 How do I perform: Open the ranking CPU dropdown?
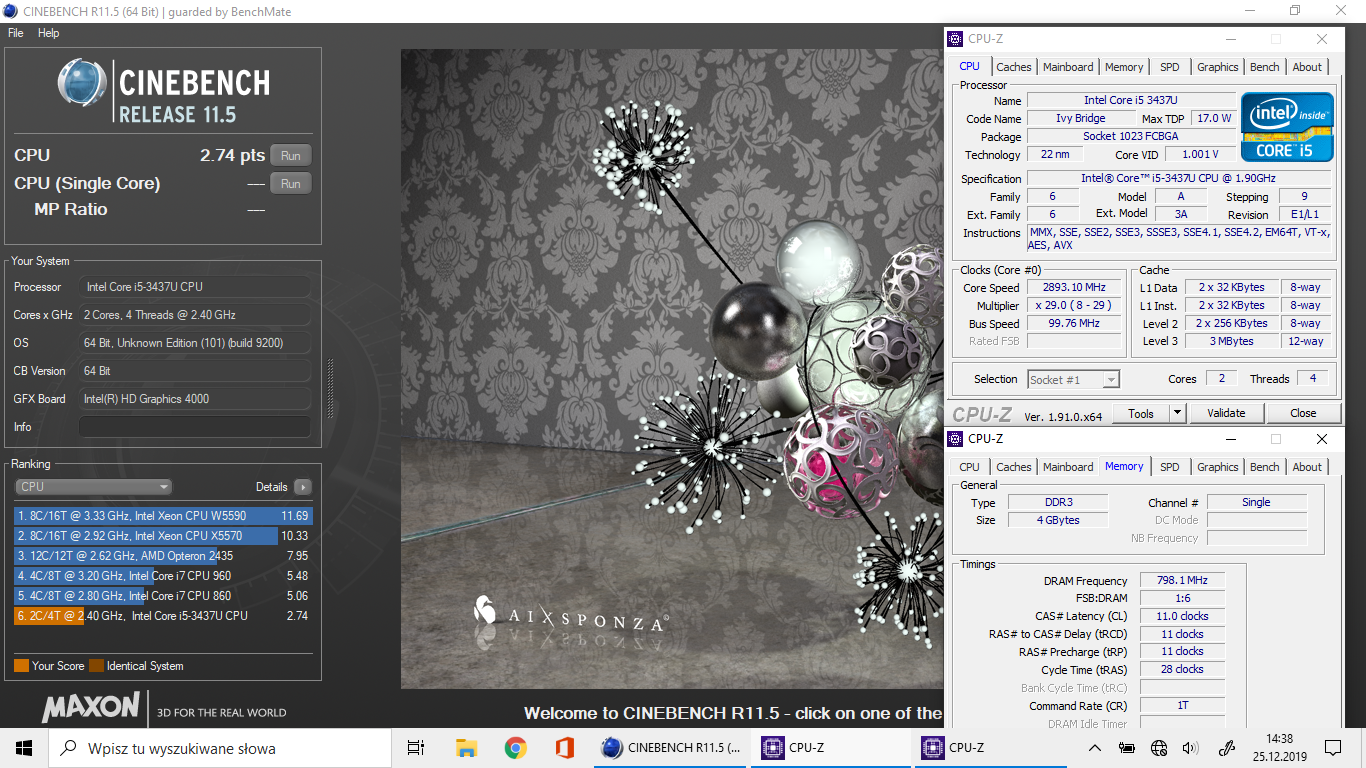click(x=94, y=487)
